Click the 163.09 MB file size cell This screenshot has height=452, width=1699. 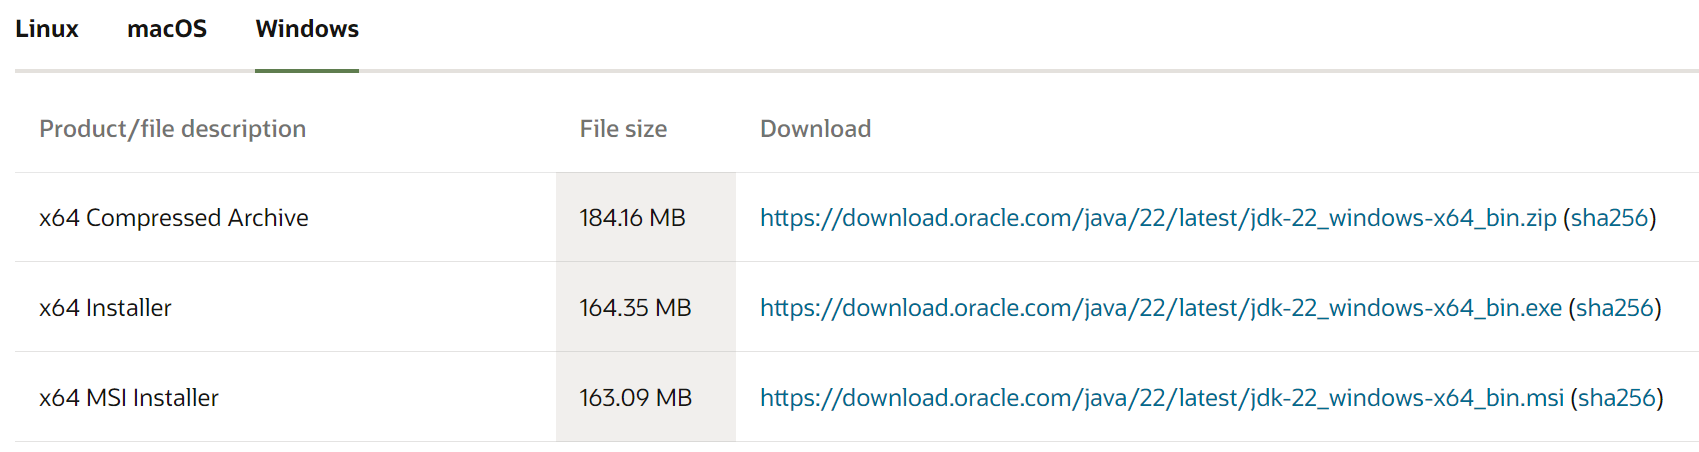pos(635,398)
